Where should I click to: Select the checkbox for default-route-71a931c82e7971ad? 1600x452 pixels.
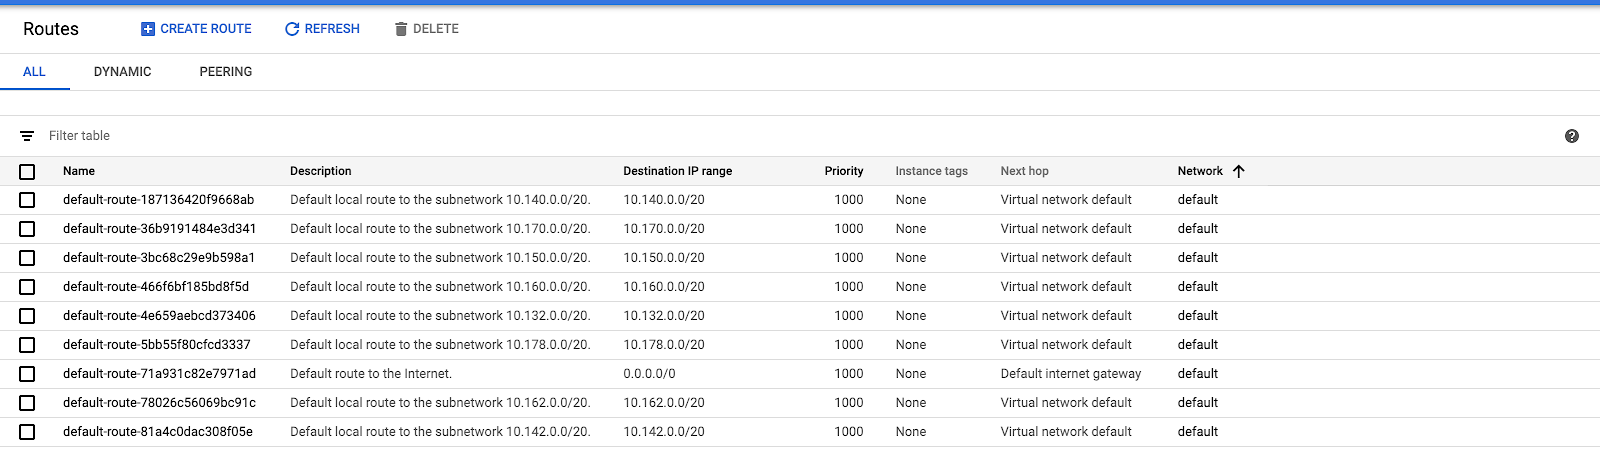pos(27,374)
